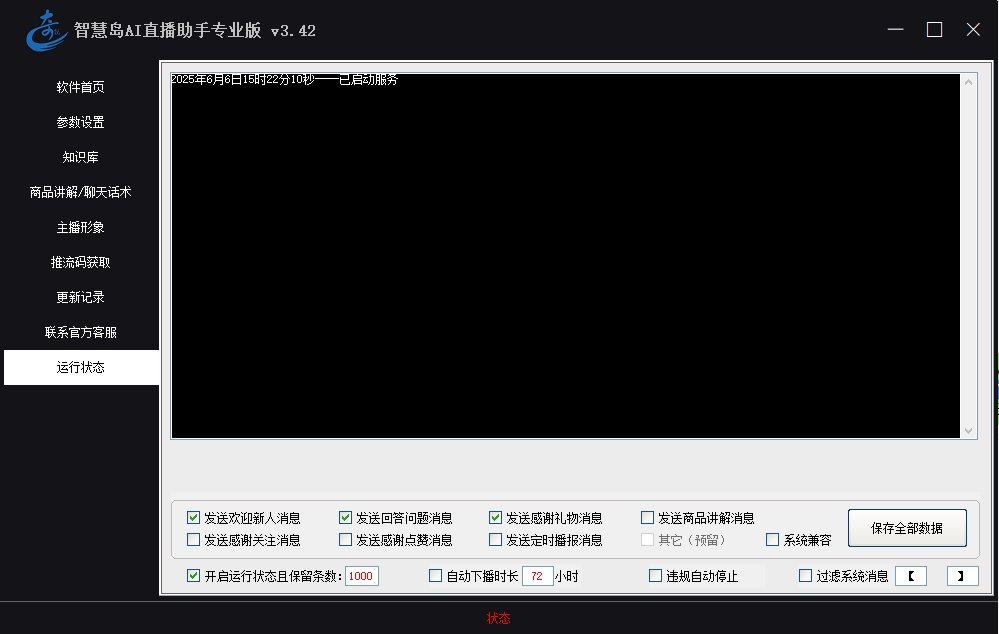Enable the 发送商品讲解消息 checkbox
Screen dimensions: 999x634
(x=648, y=518)
